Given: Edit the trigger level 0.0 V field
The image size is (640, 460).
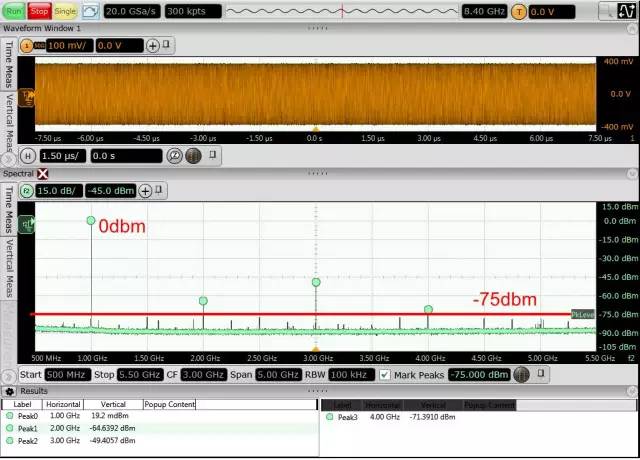Looking at the screenshot, I should (552, 12).
